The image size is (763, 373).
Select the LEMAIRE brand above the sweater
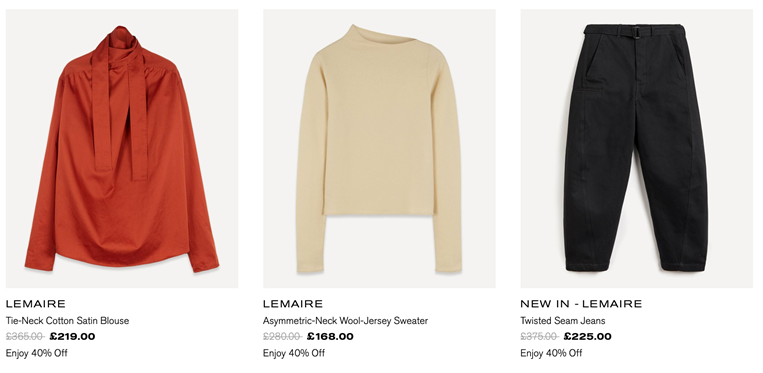coord(293,304)
